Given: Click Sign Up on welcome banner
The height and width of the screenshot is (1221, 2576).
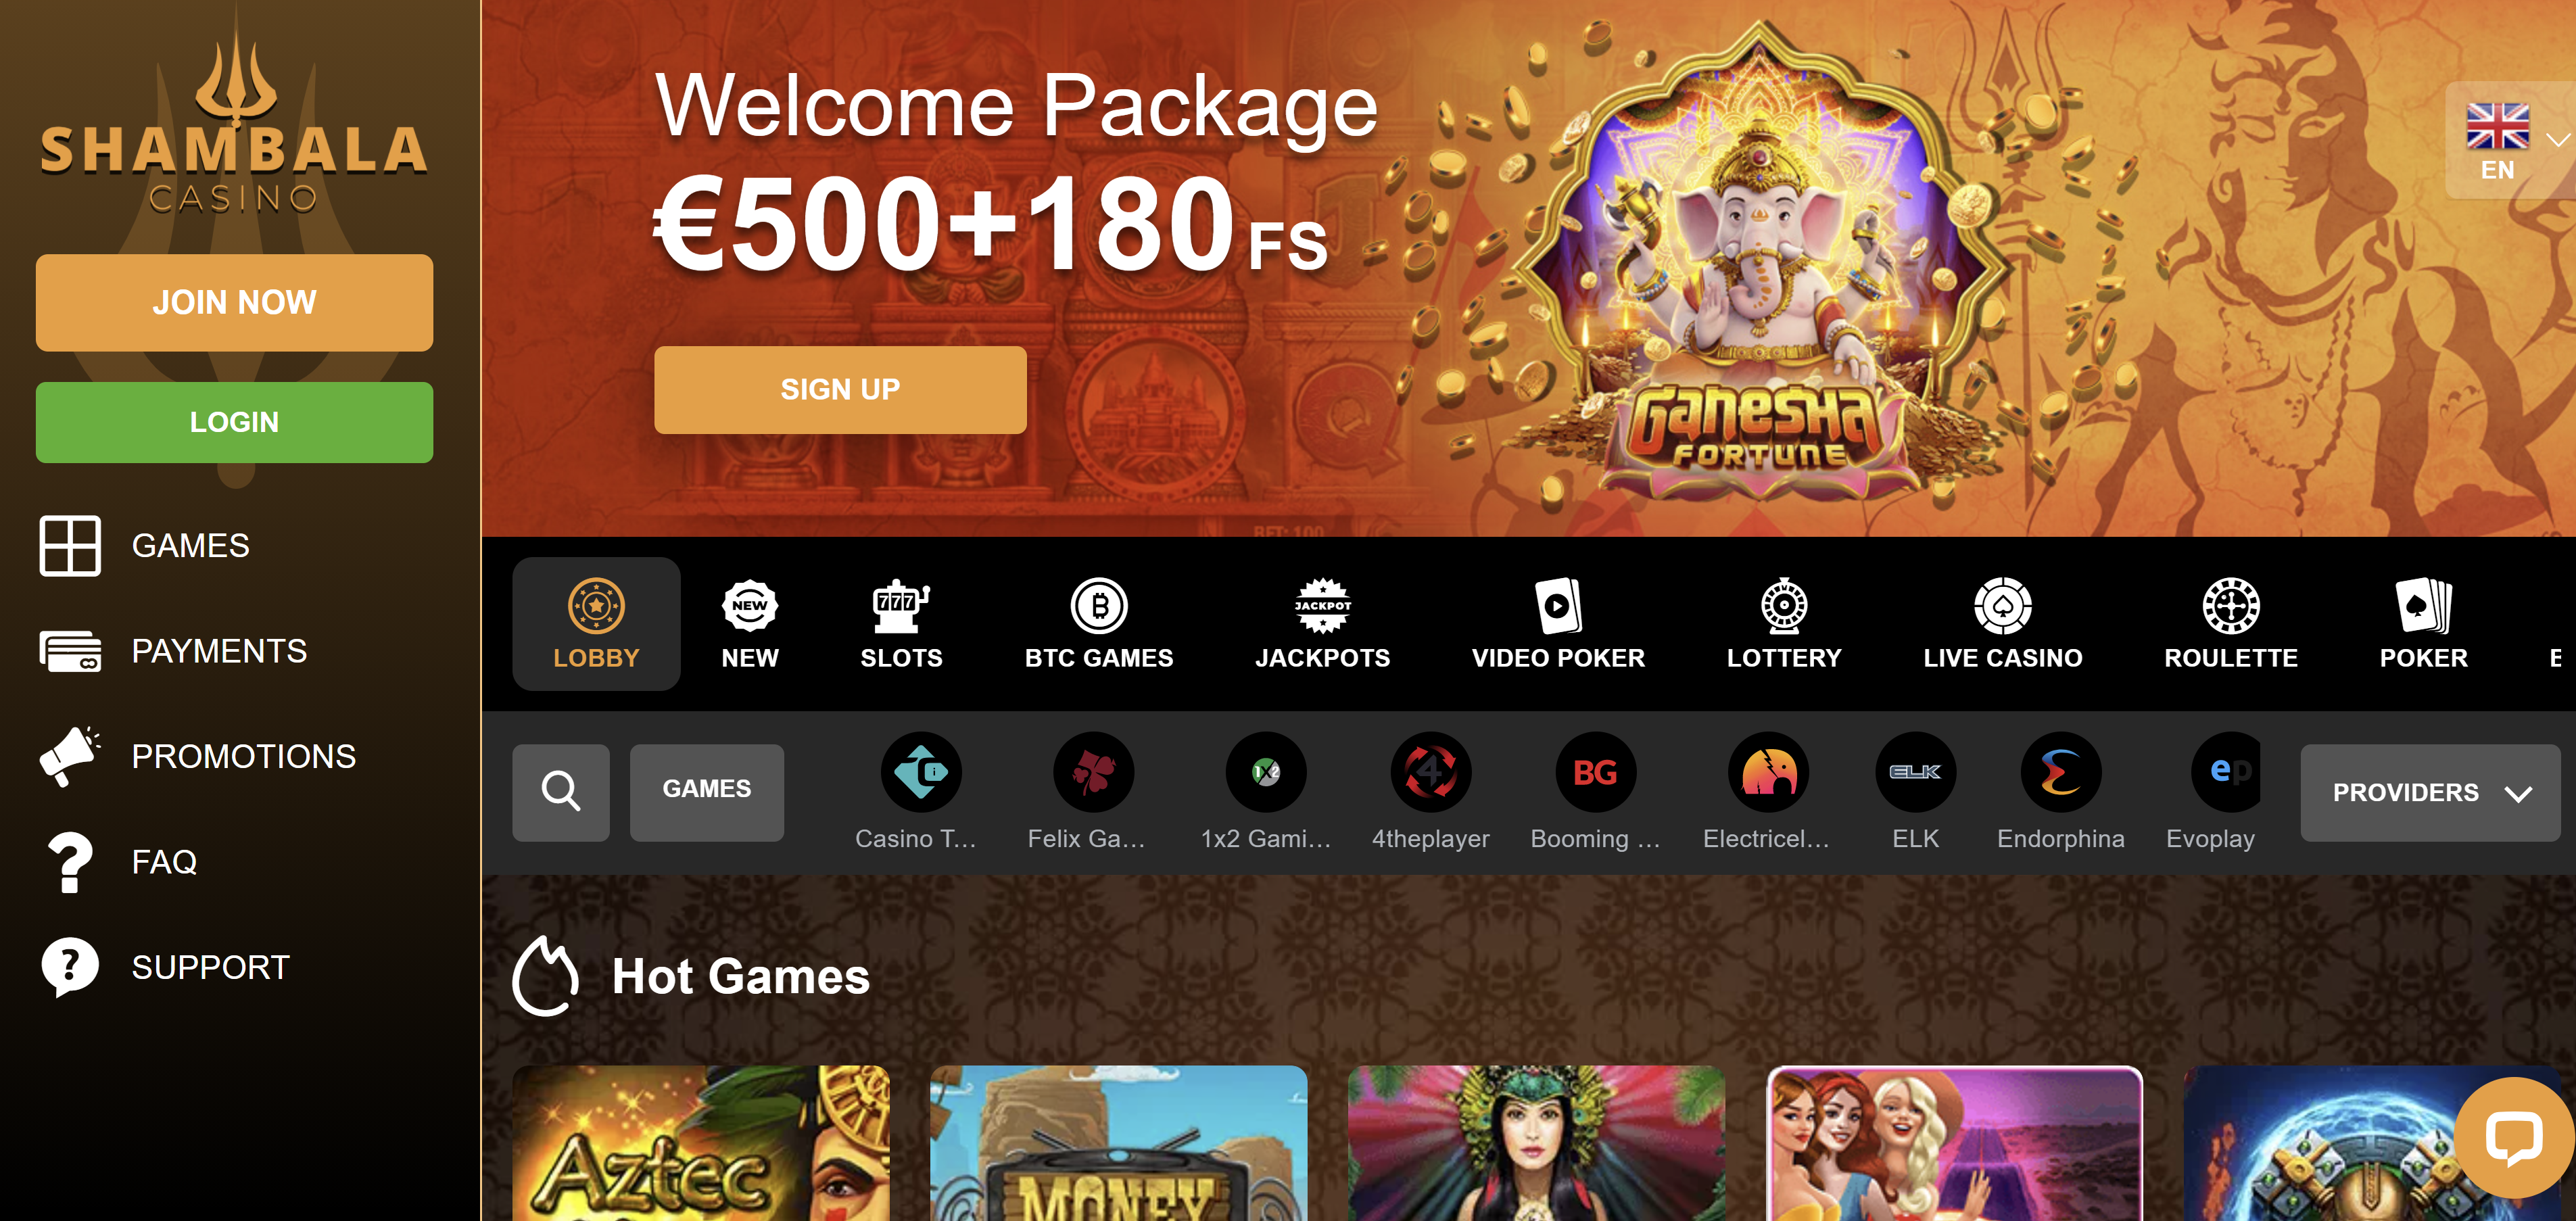Looking at the screenshot, I should pyautogui.click(x=840, y=389).
